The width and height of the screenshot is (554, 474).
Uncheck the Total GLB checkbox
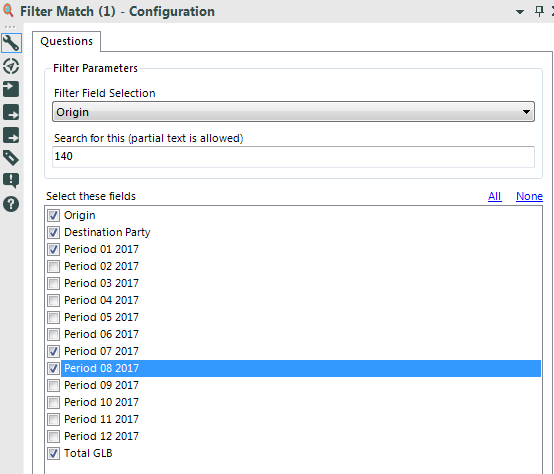point(53,453)
